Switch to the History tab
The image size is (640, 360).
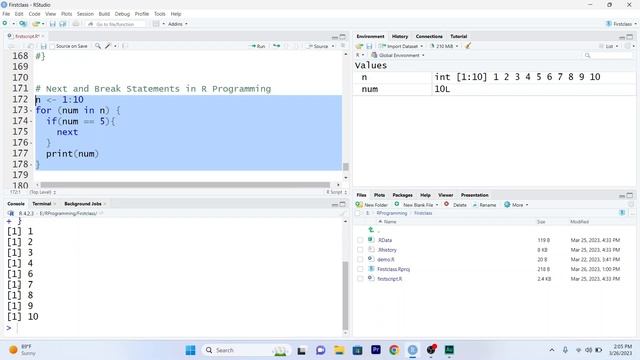click(x=400, y=36)
